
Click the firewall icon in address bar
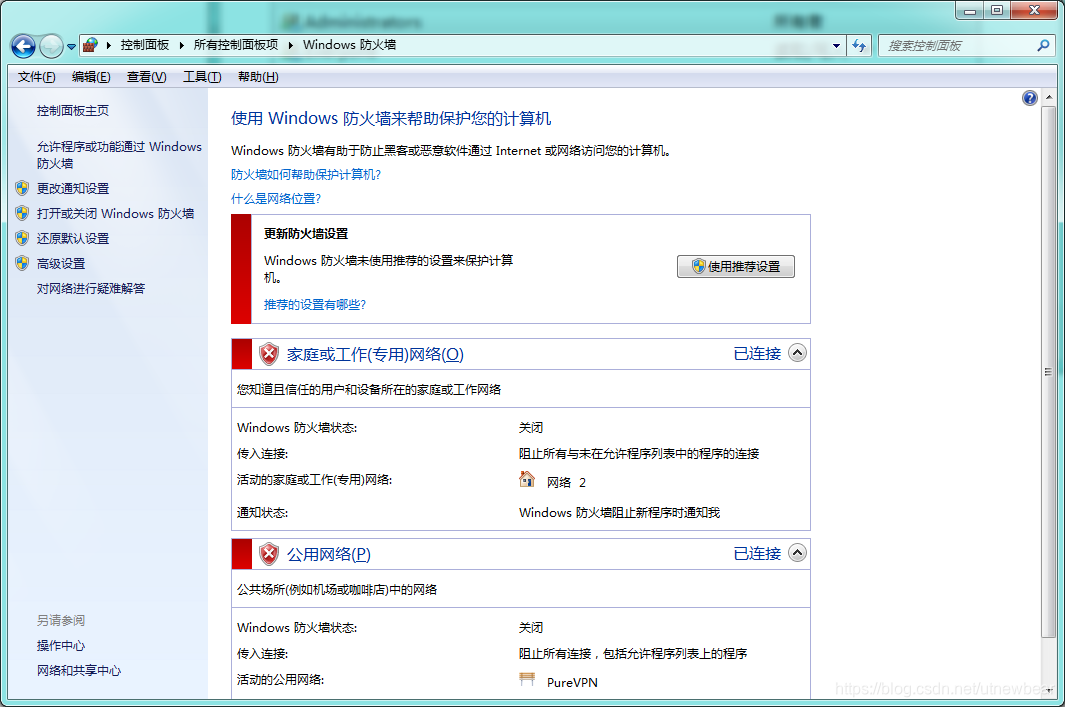[90, 46]
